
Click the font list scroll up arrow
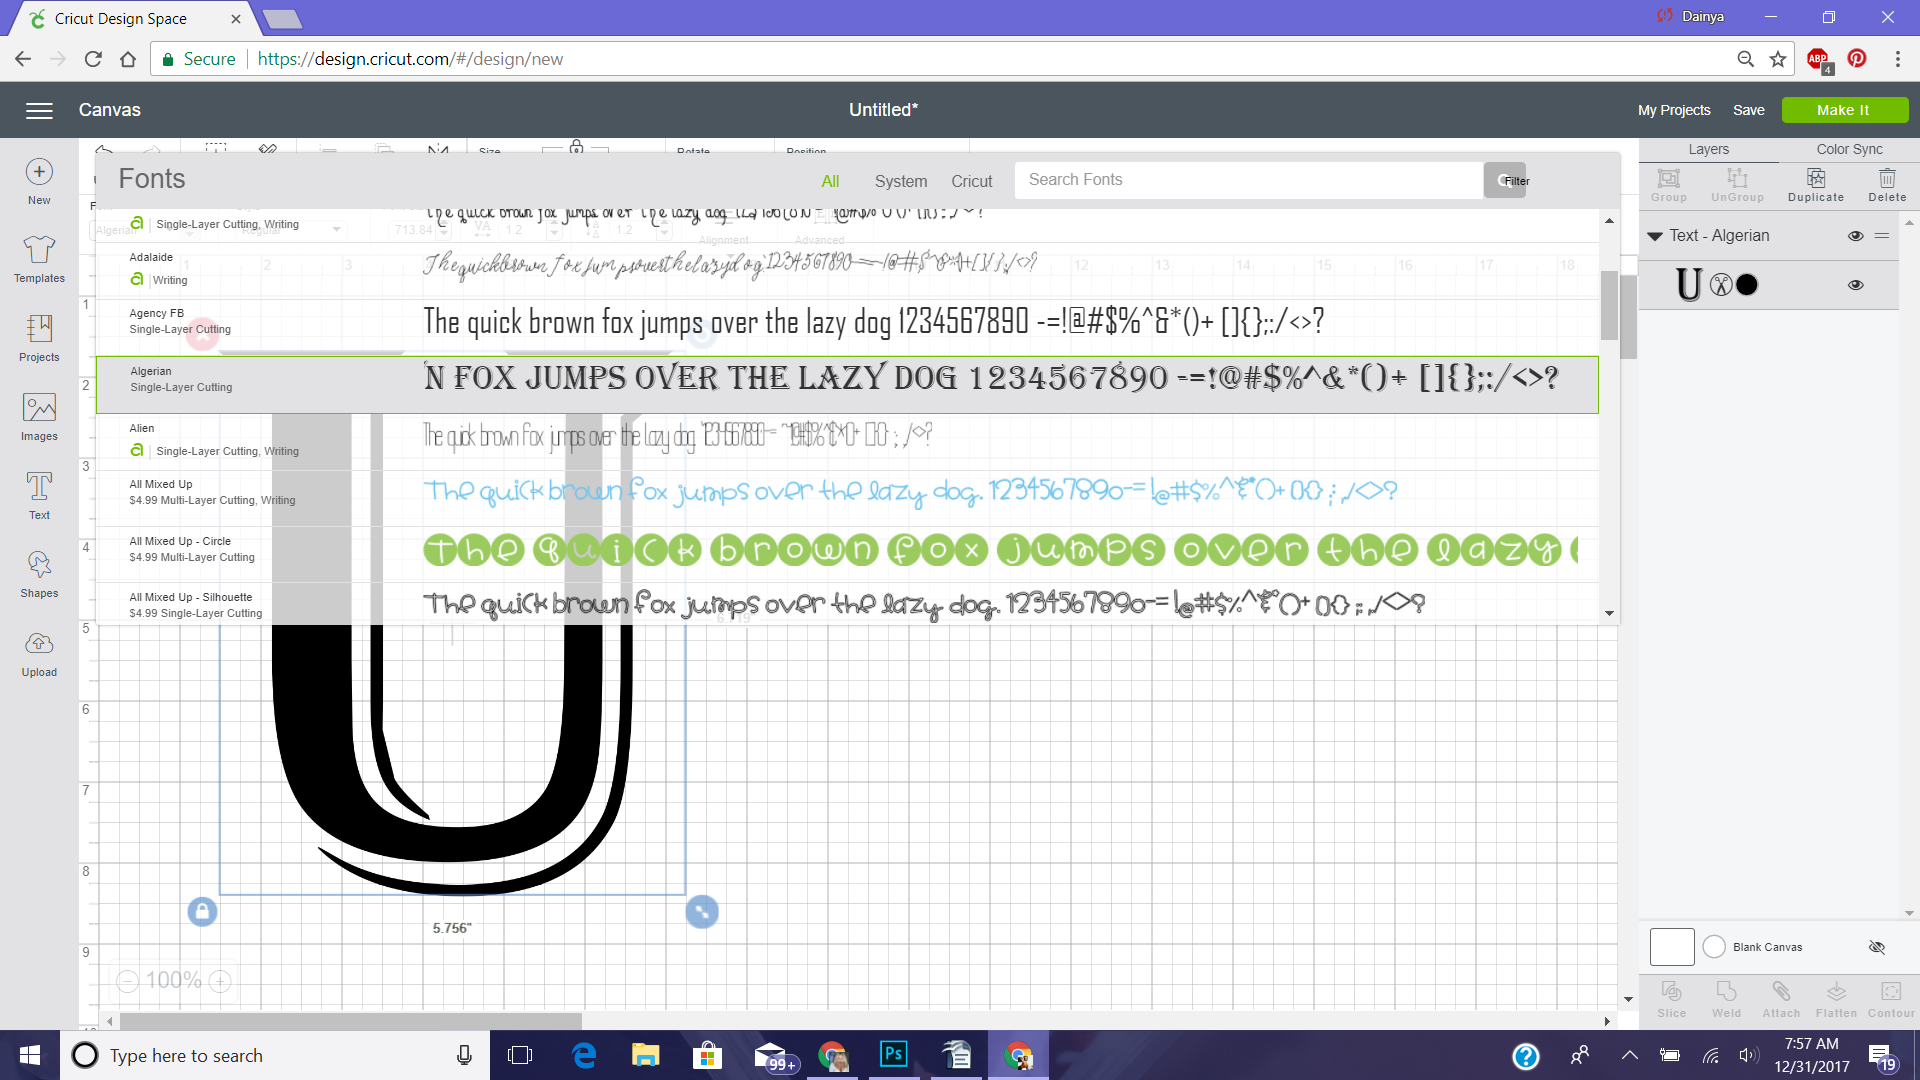pos(1609,220)
